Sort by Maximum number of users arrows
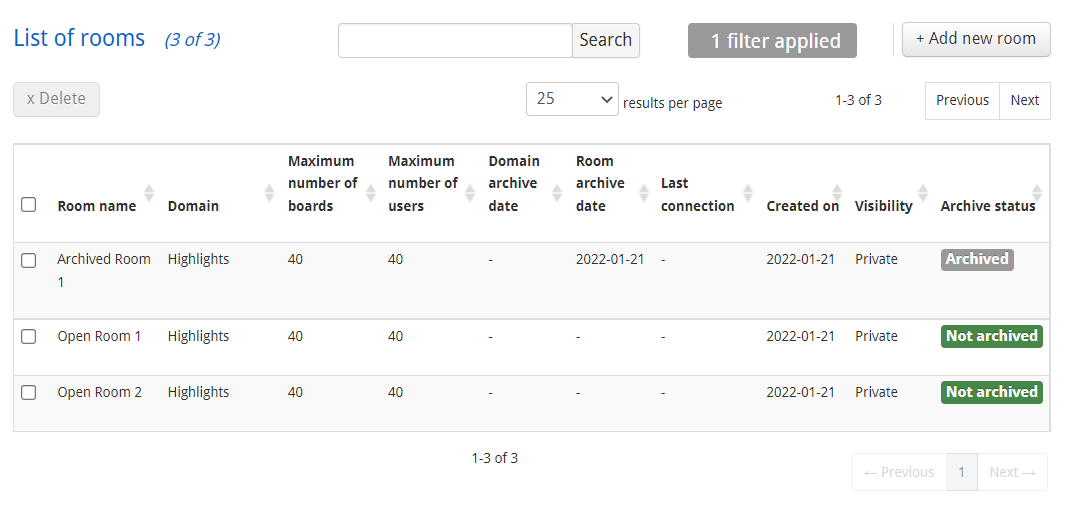 [470, 194]
